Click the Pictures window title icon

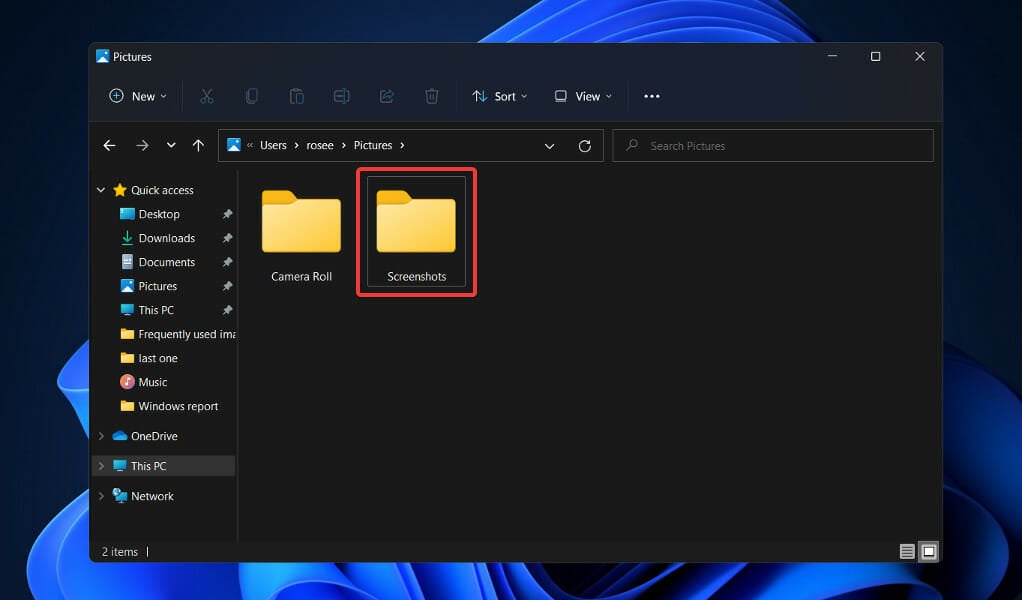[102, 57]
